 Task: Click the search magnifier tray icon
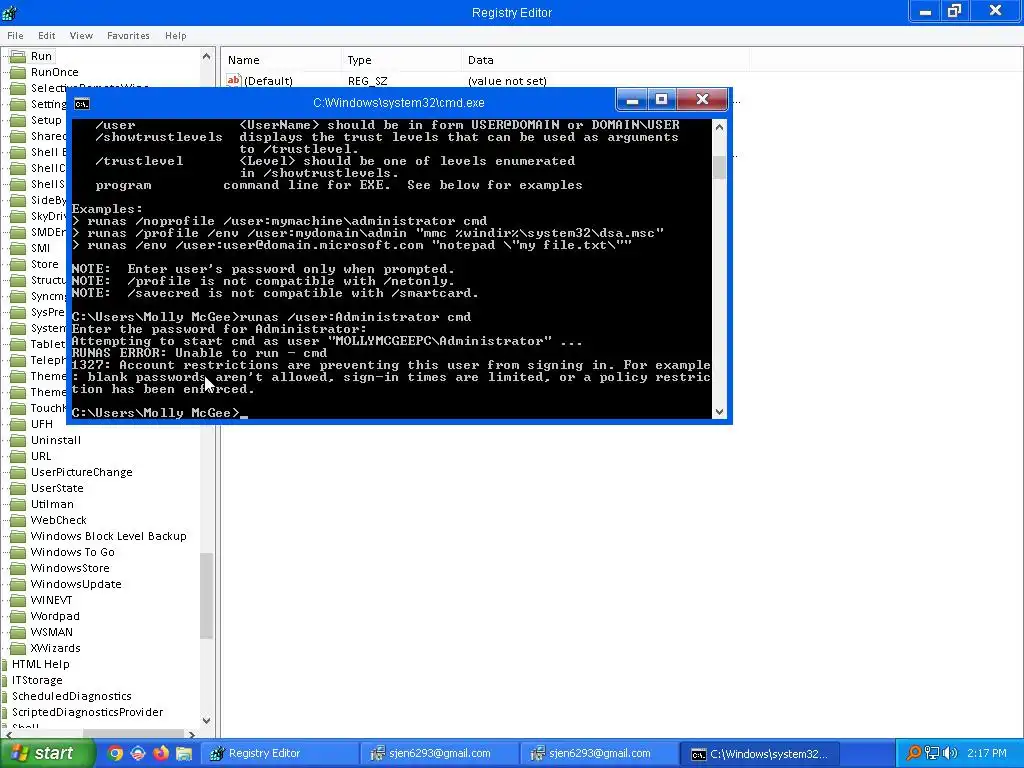coord(914,754)
